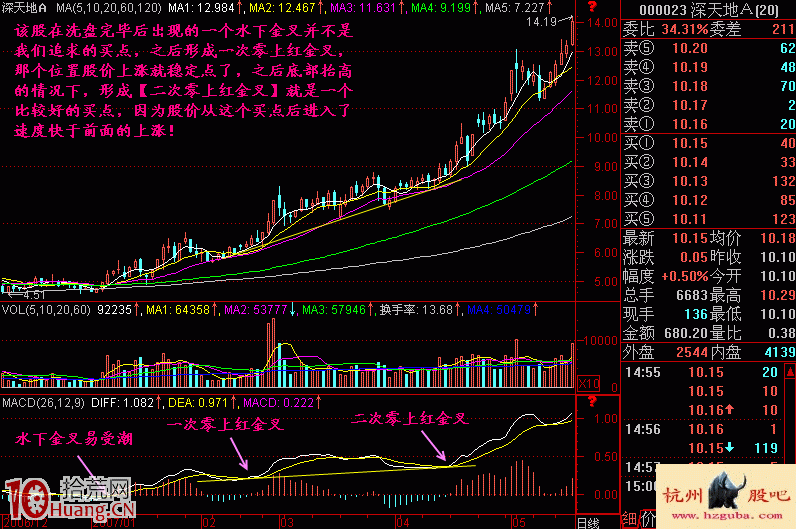The width and height of the screenshot is (796, 529).
Task: Click the 03 month marker on the timeline
Action: click(x=287, y=522)
